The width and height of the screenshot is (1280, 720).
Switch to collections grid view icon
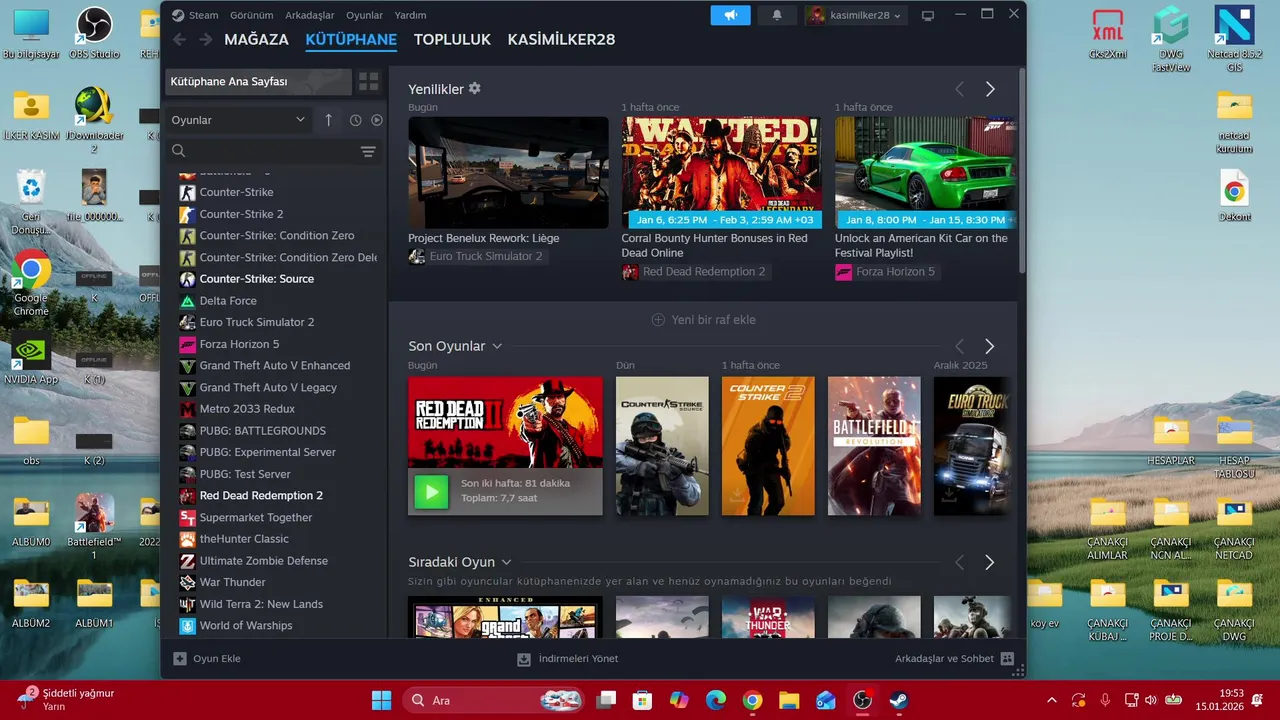click(369, 82)
